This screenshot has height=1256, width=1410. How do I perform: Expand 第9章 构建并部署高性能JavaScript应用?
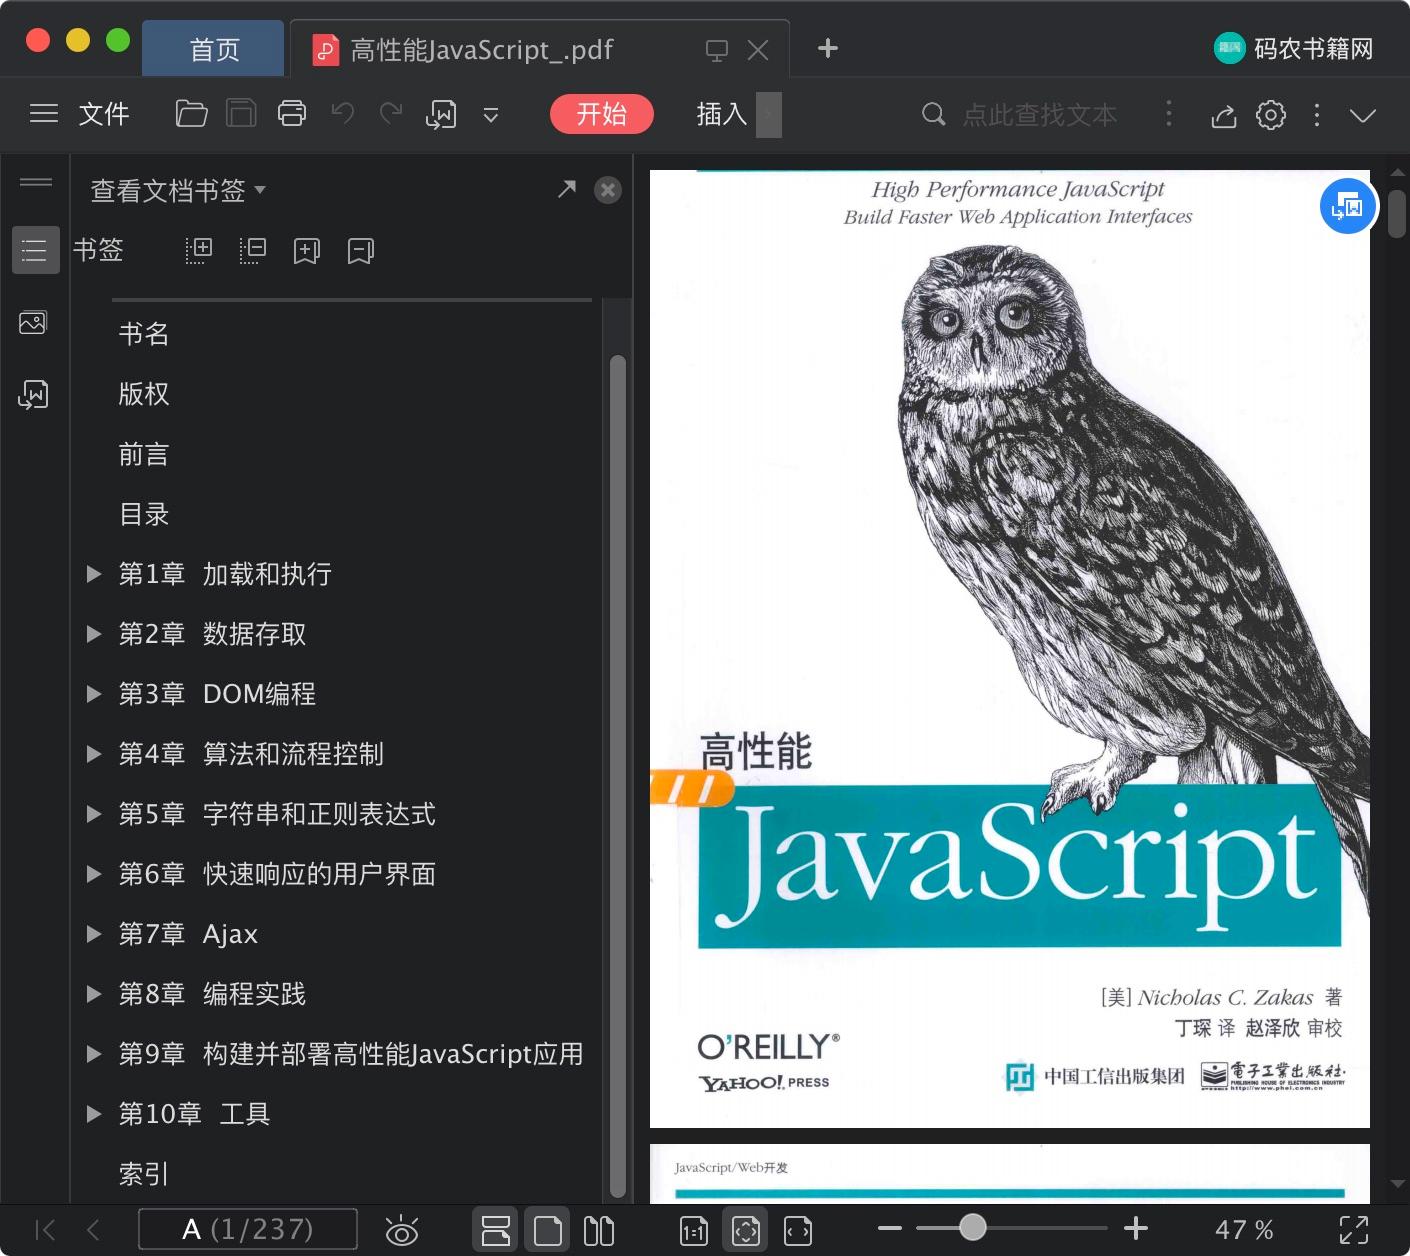point(94,1054)
